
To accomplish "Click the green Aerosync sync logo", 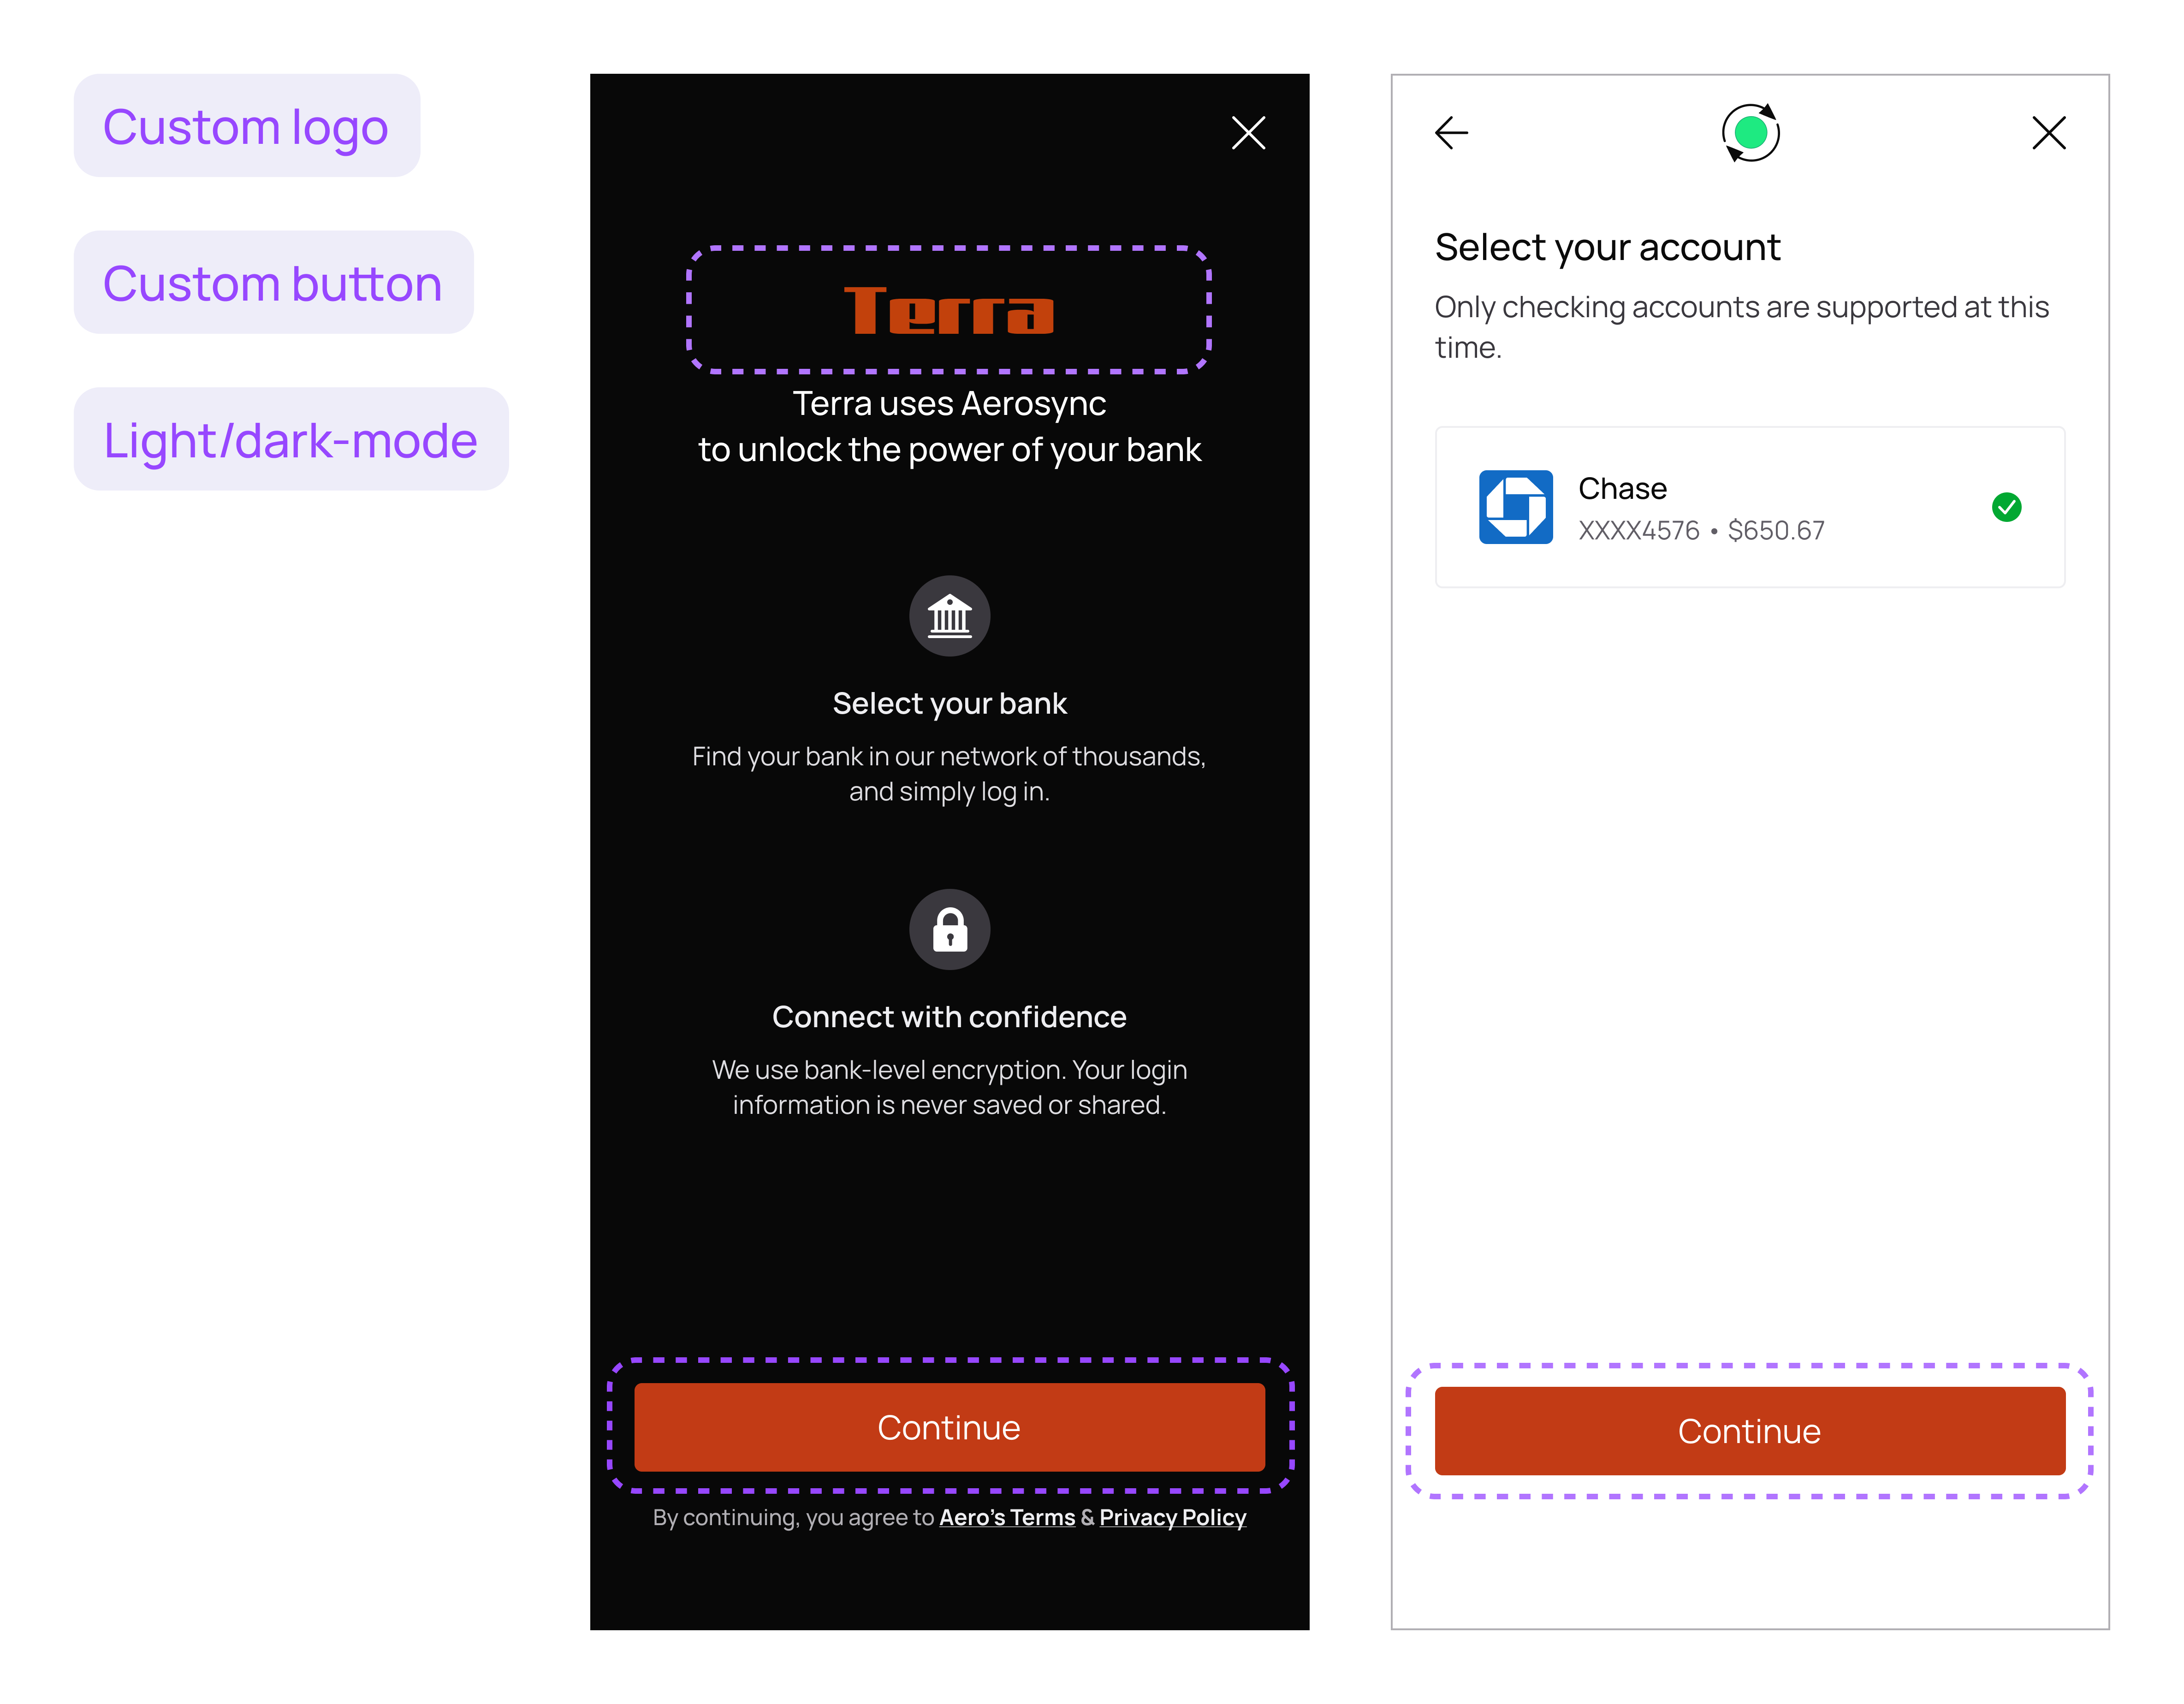I will [1750, 133].
